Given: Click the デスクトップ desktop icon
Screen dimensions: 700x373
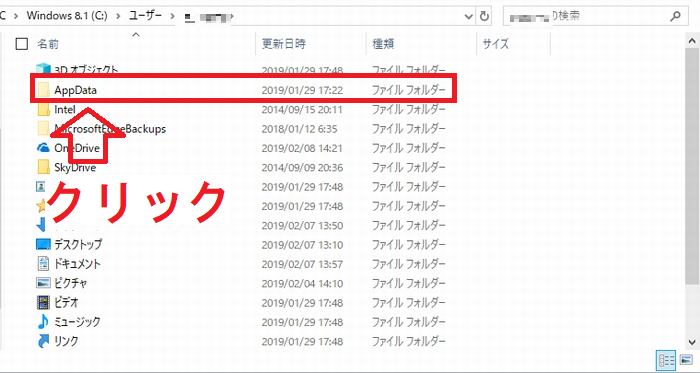Looking at the screenshot, I should coord(43,245).
